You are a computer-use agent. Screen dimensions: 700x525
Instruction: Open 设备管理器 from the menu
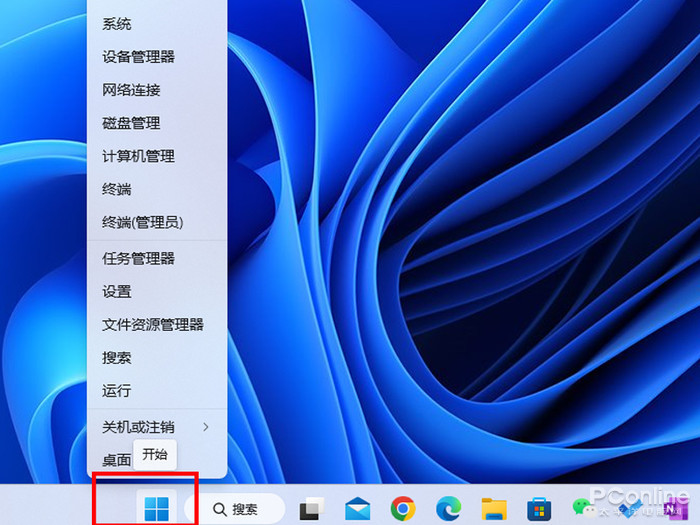click(x=157, y=57)
